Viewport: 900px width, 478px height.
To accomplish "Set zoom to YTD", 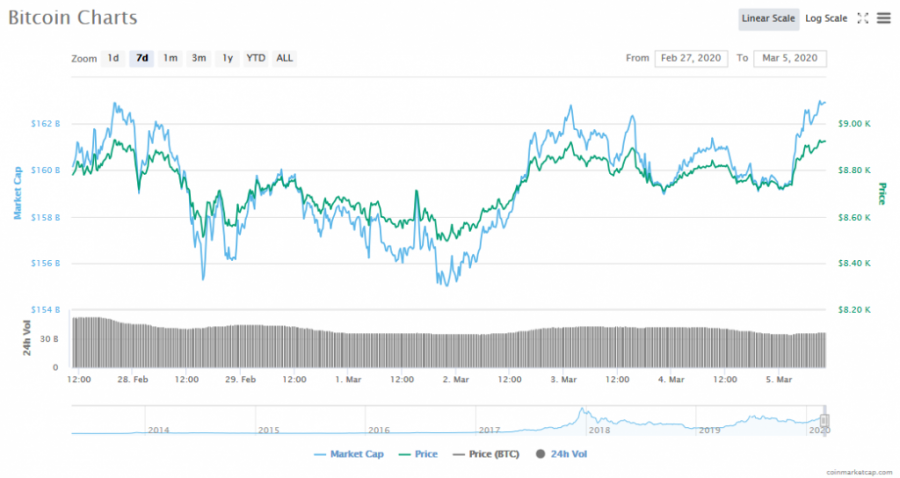I will coord(255,58).
